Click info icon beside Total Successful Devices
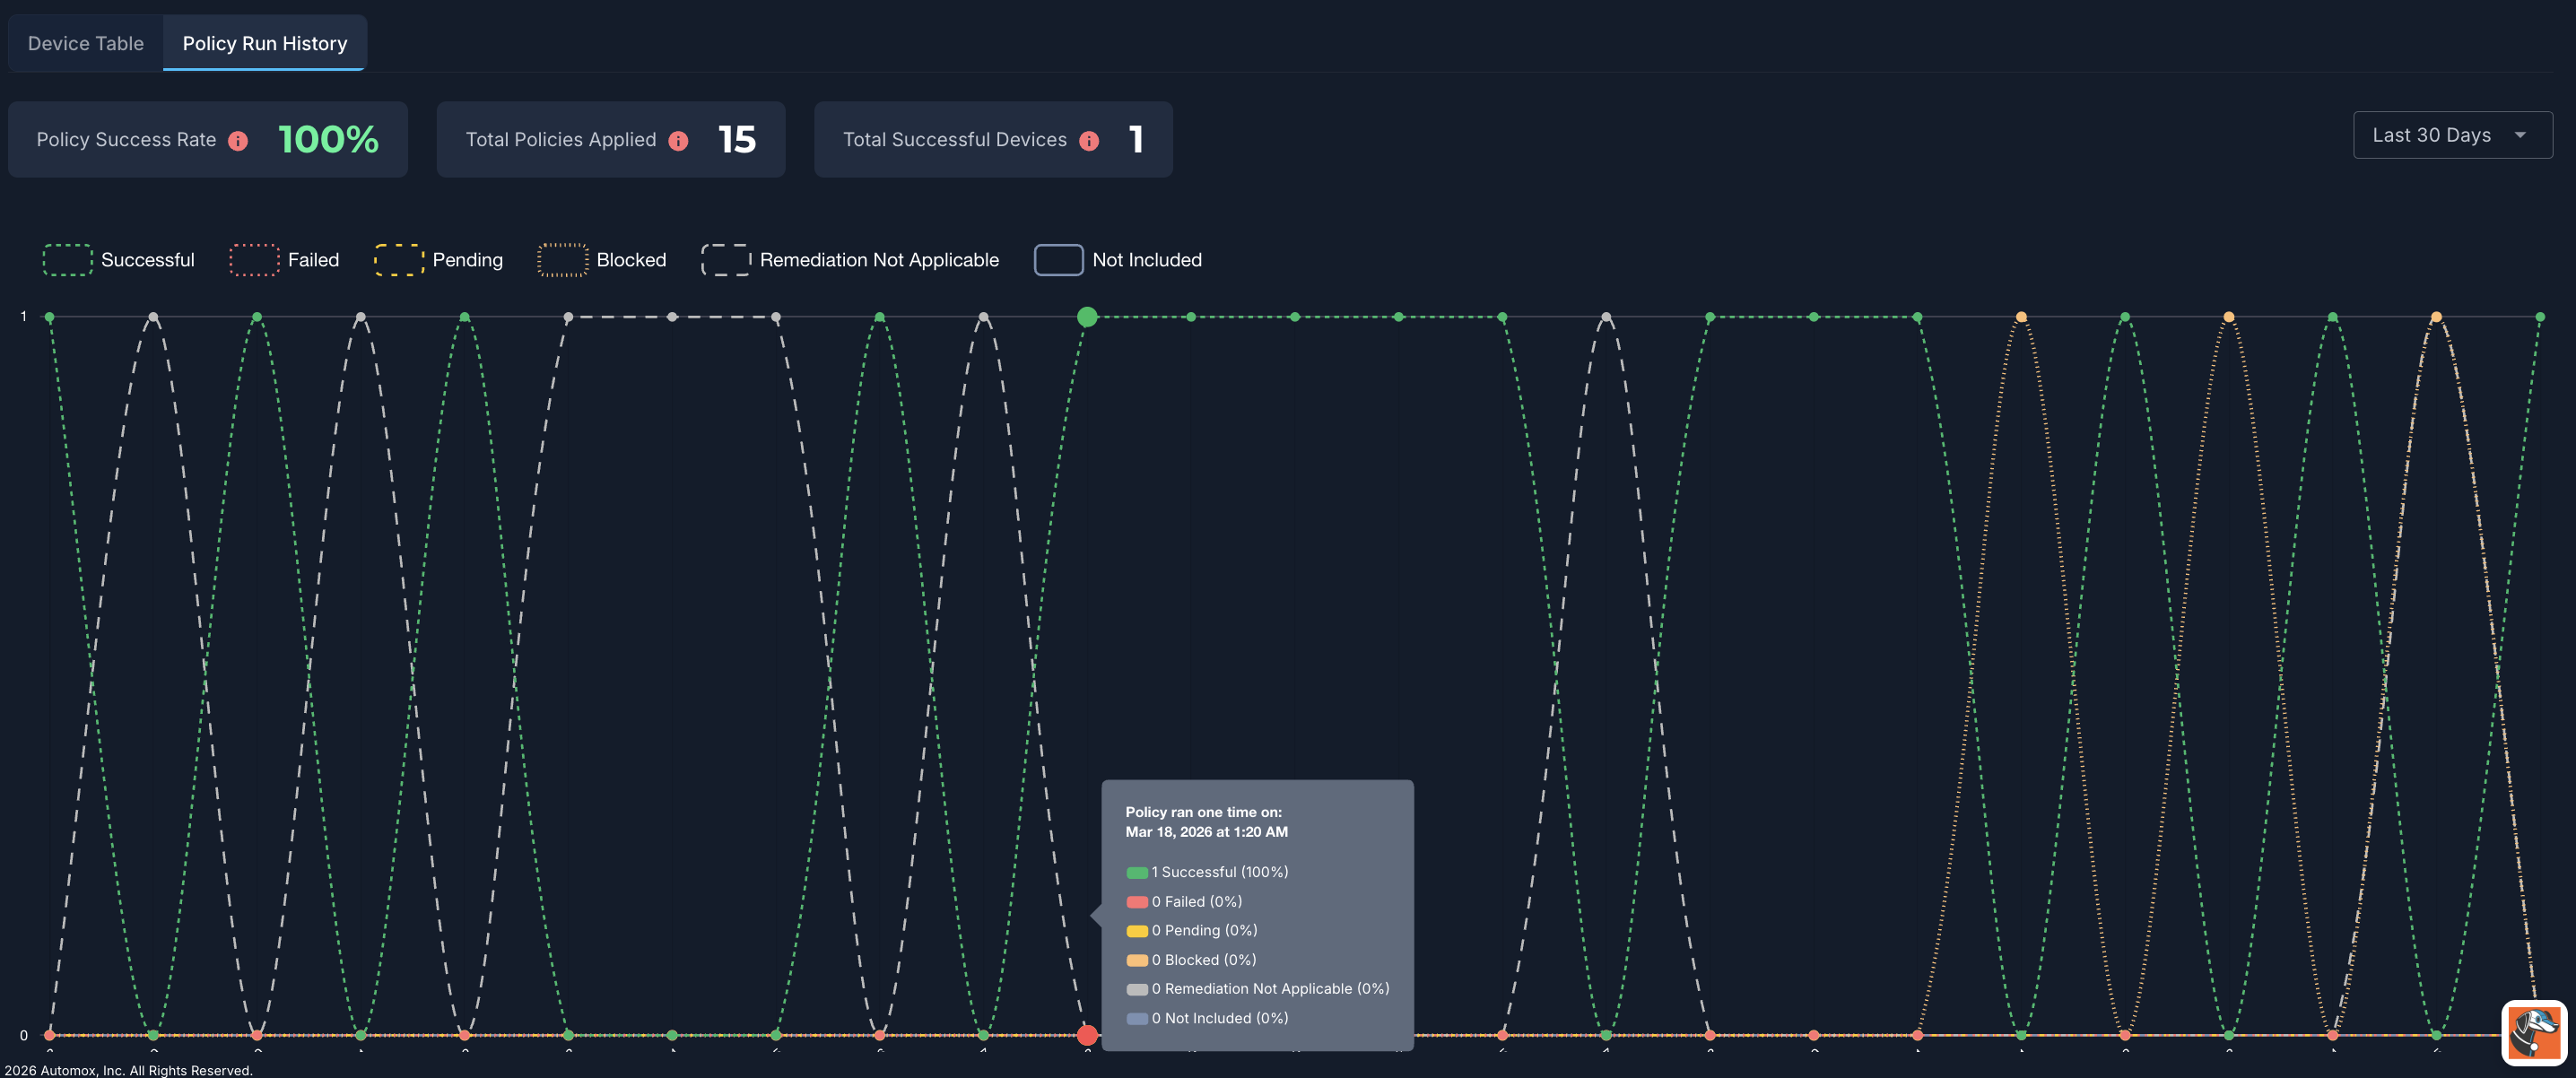The image size is (2576, 1078). click(1089, 141)
